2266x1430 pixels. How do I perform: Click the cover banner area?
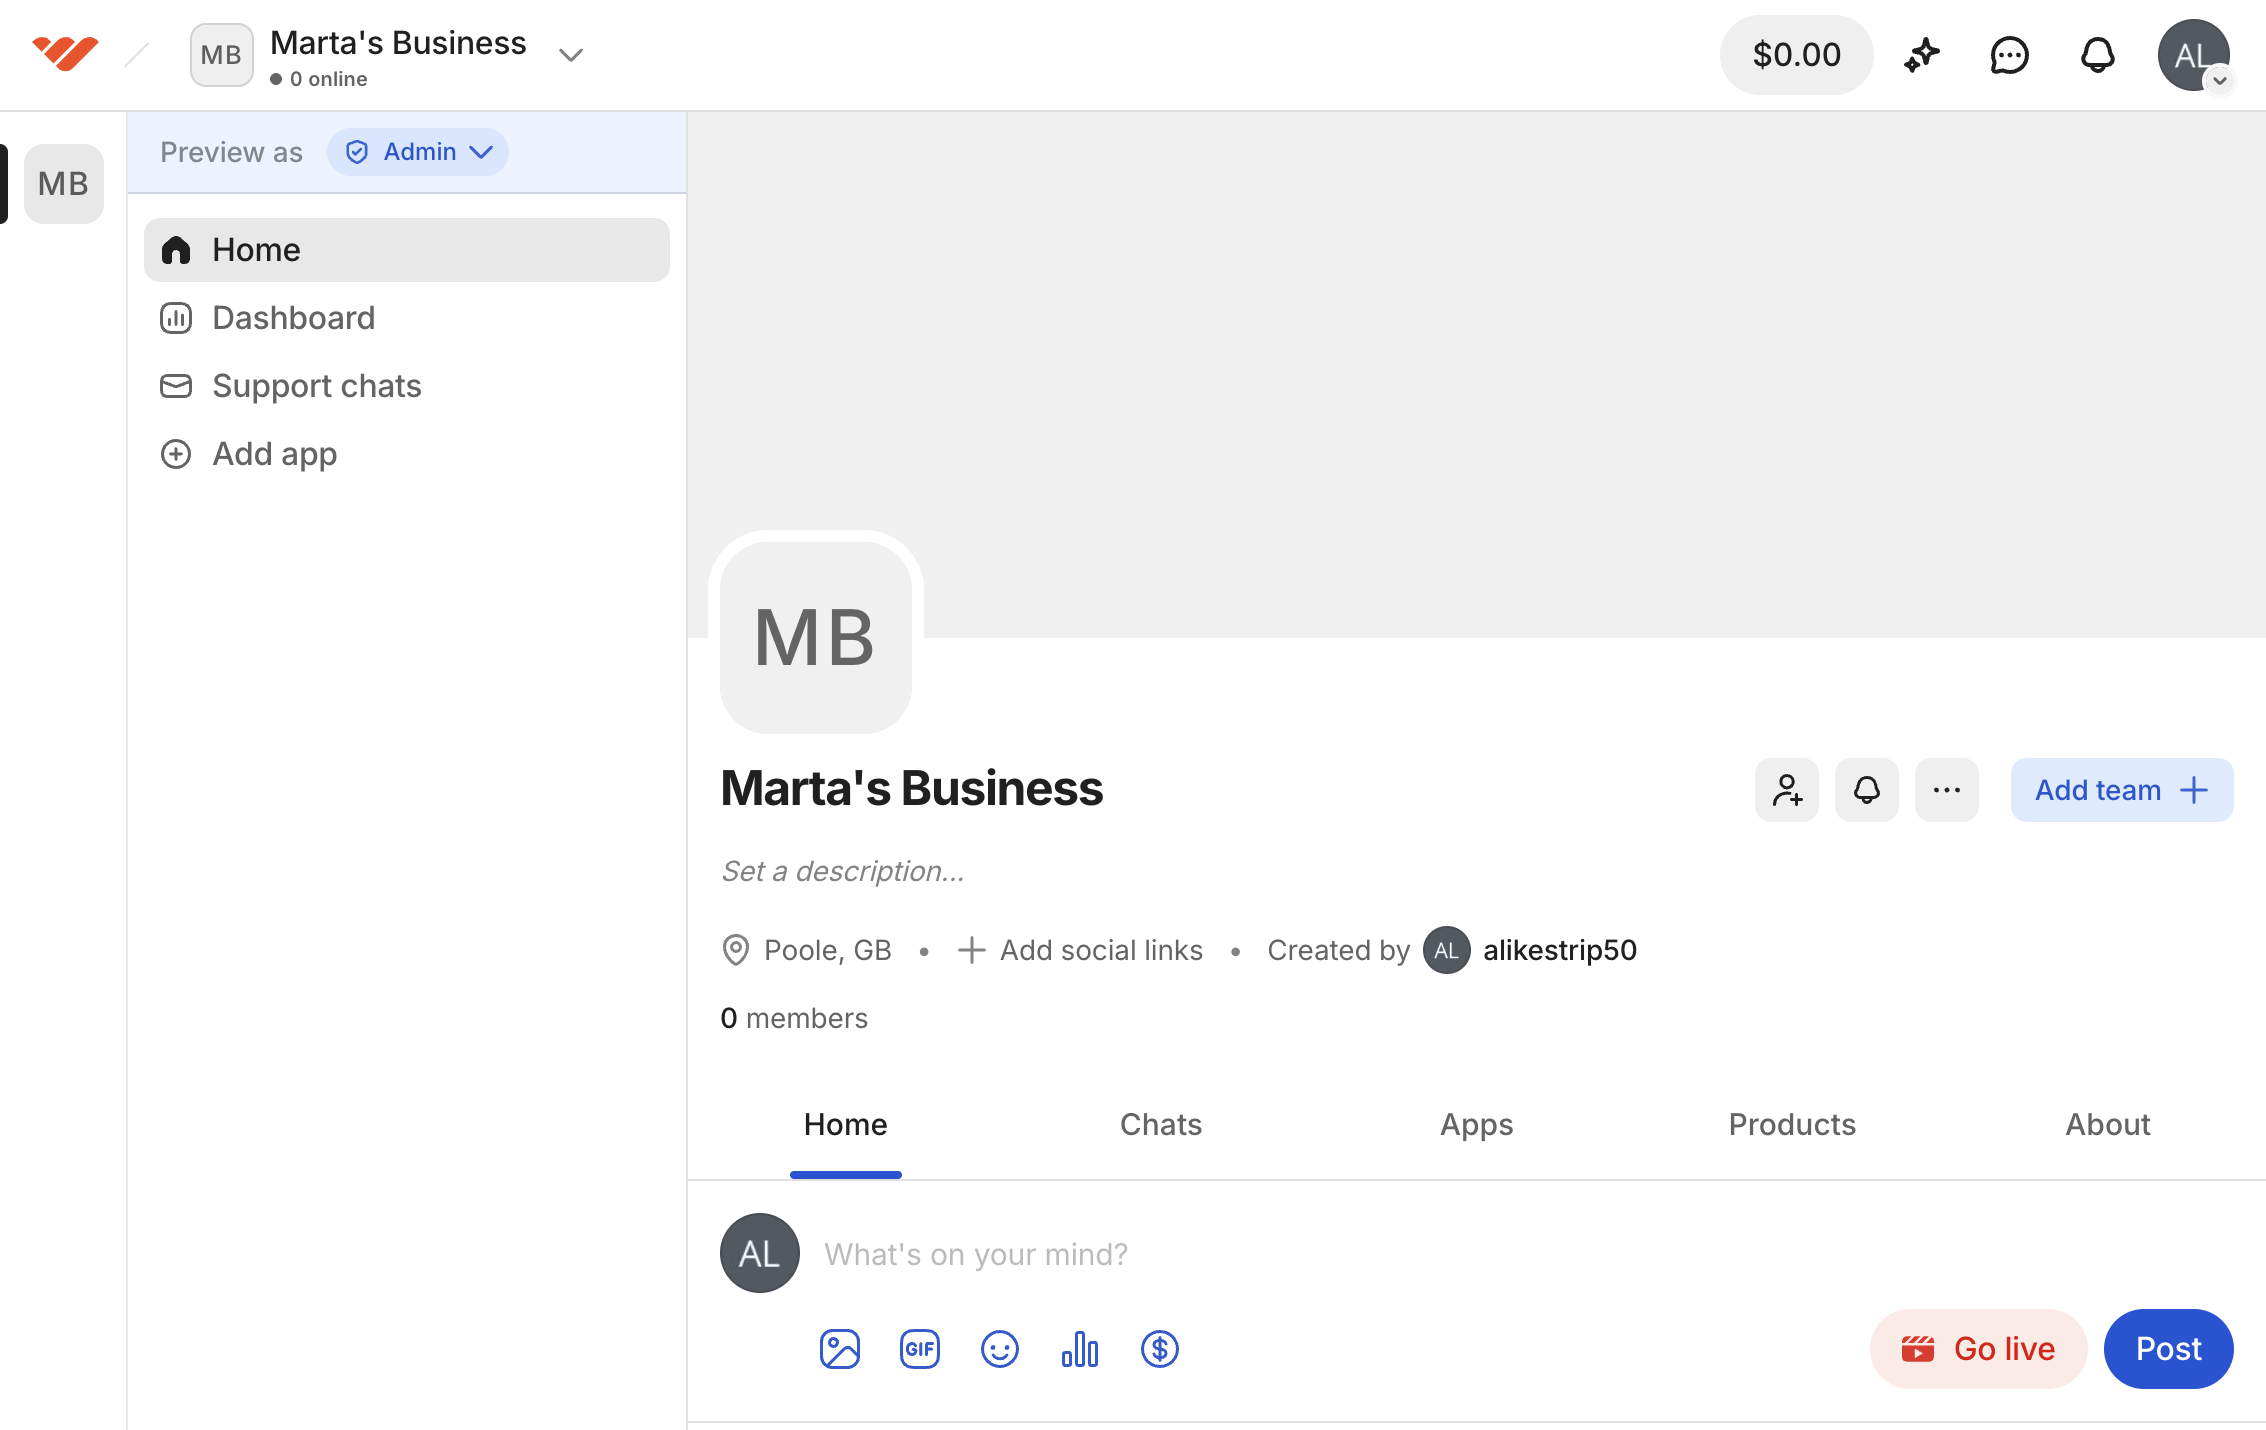1476,374
